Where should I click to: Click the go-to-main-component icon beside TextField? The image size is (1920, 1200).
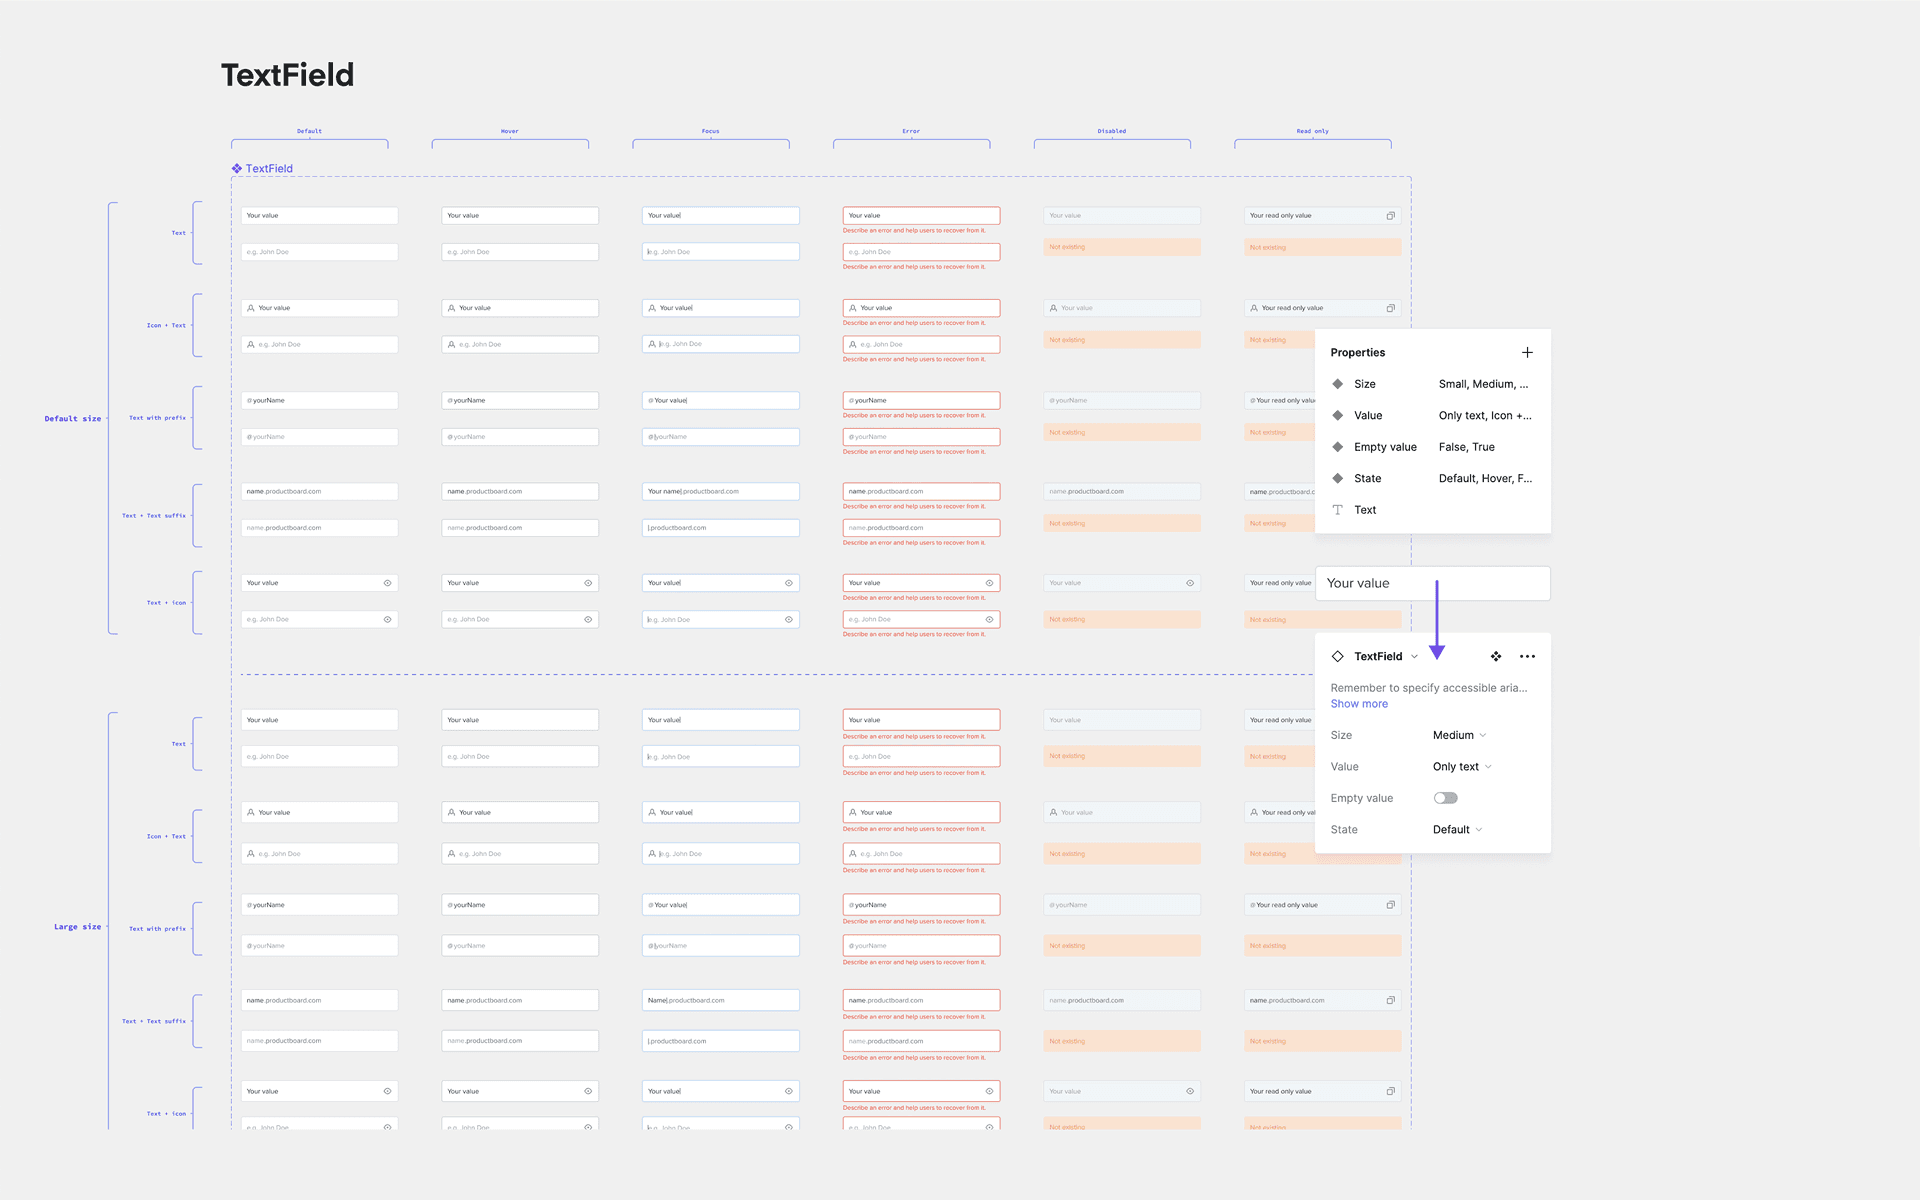pyautogui.click(x=1496, y=656)
